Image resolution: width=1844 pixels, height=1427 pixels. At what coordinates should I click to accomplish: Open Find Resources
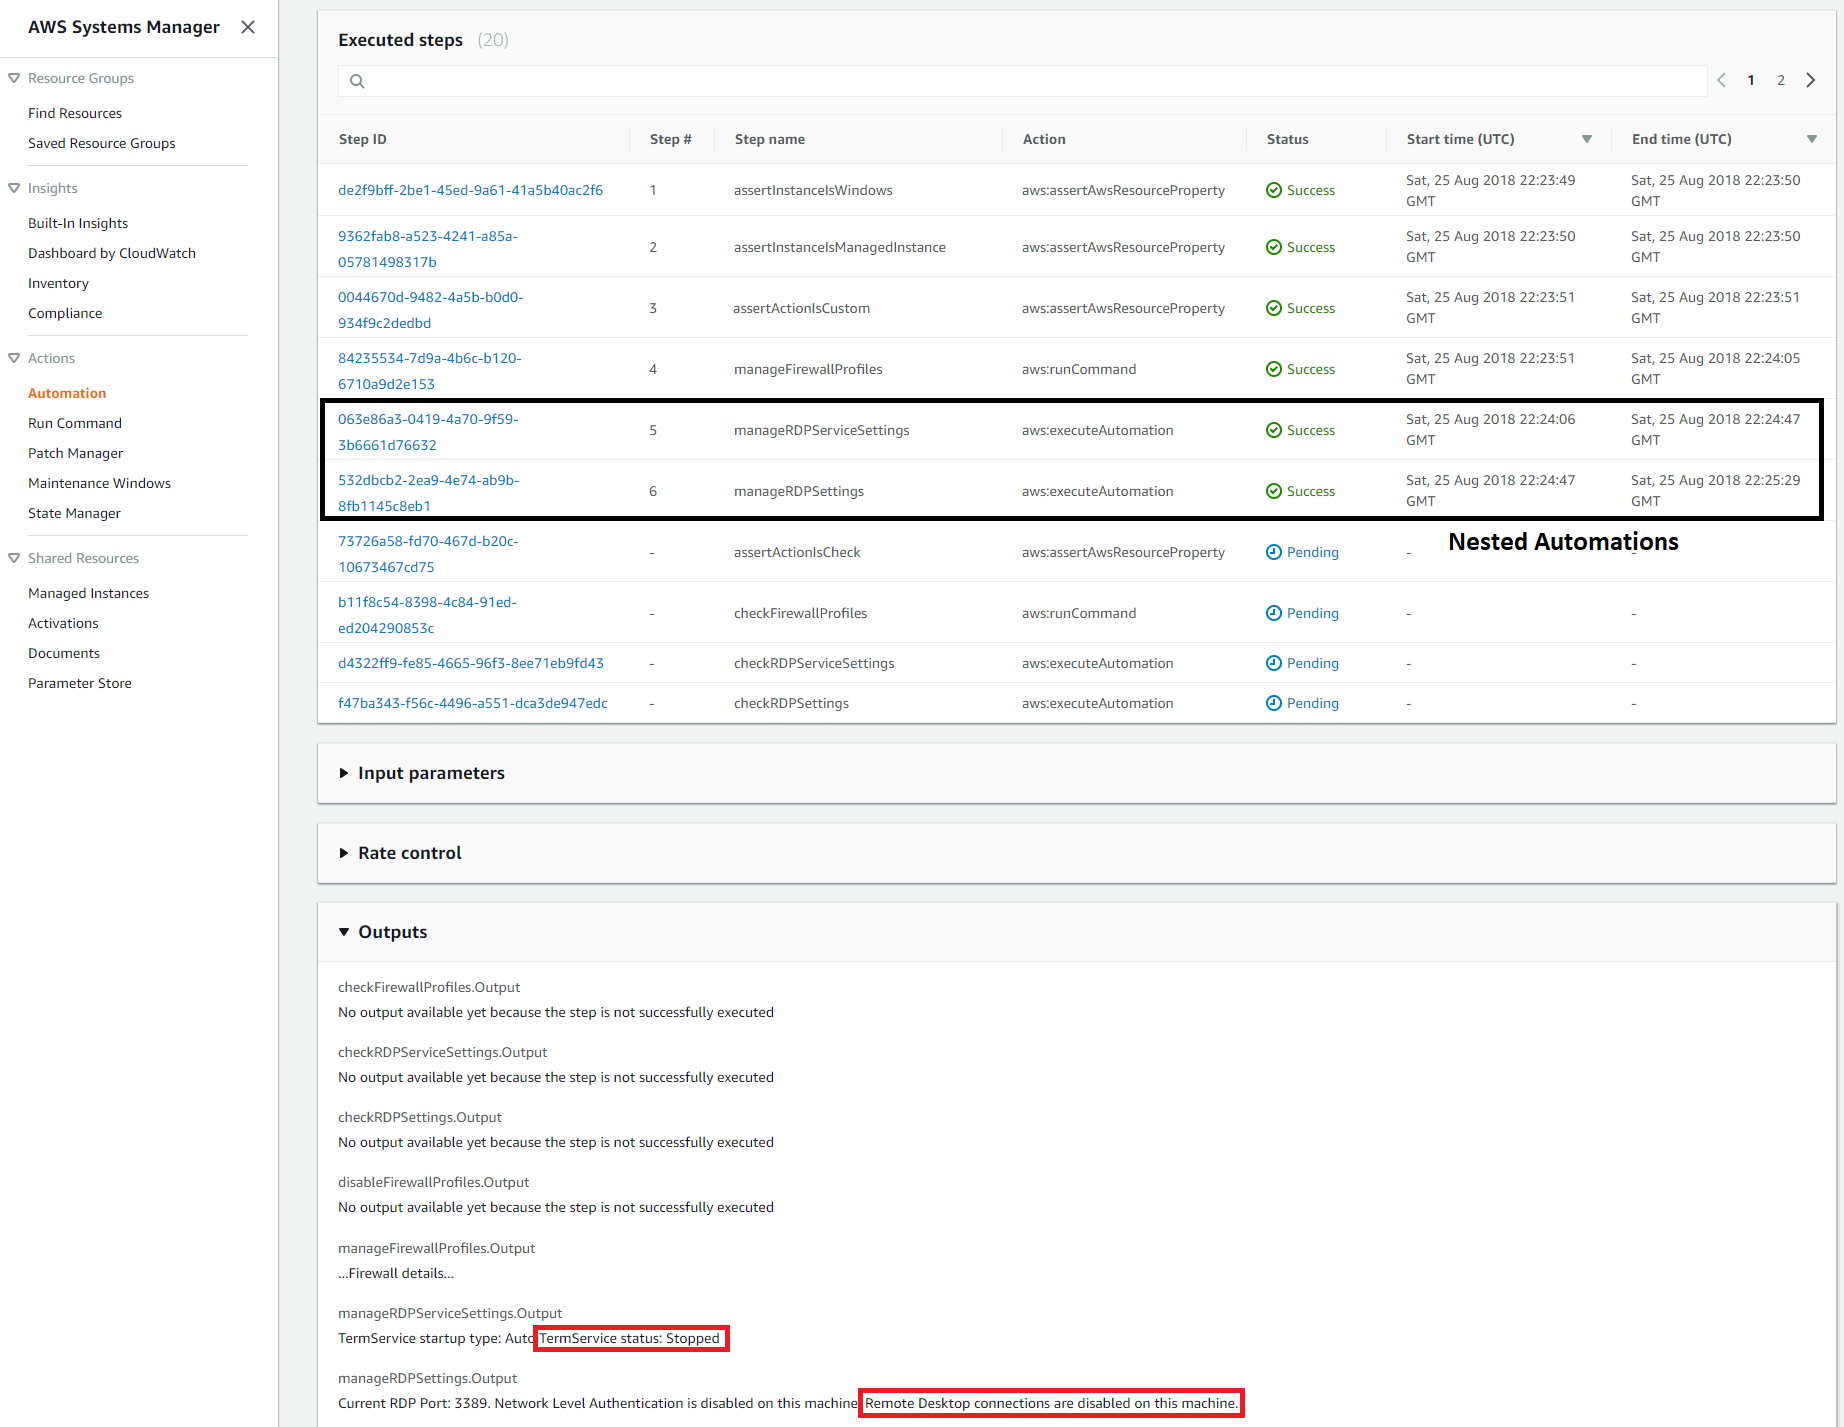[x=75, y=113]
